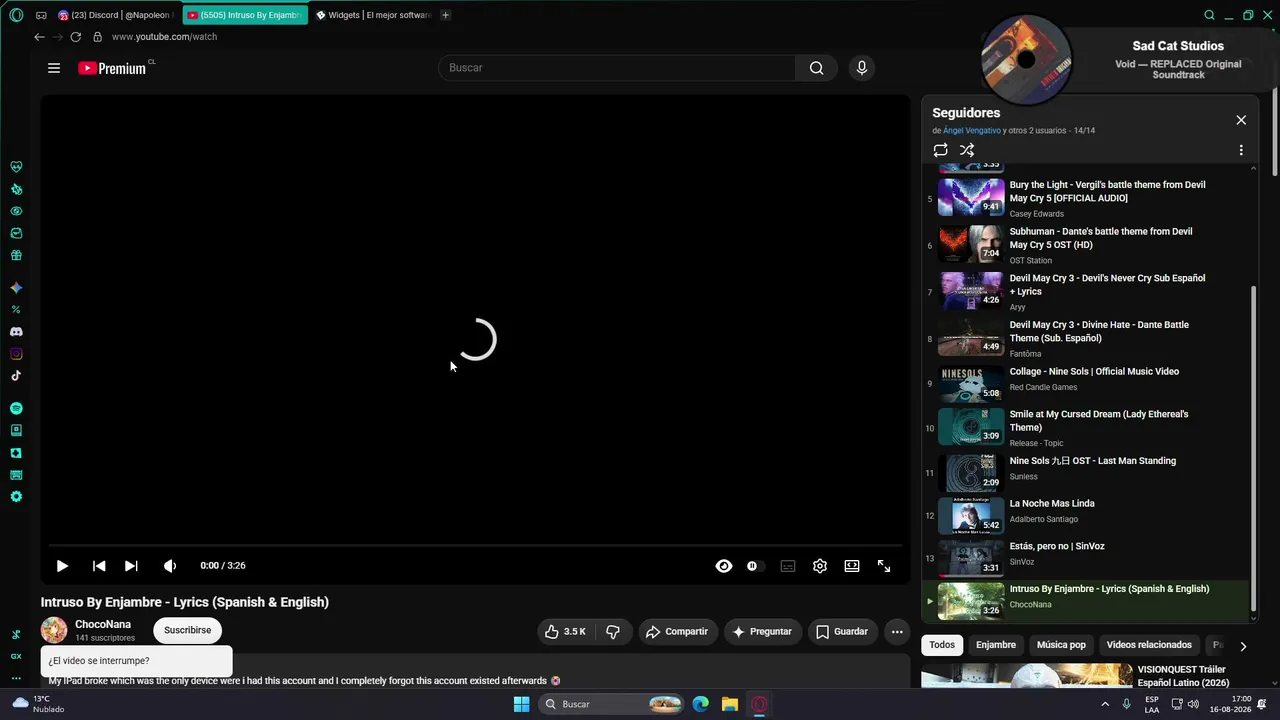Subscribe to ChocoNana with Suscribirse
This screenshot has height=720, width=1280.
tap(188, 630)
